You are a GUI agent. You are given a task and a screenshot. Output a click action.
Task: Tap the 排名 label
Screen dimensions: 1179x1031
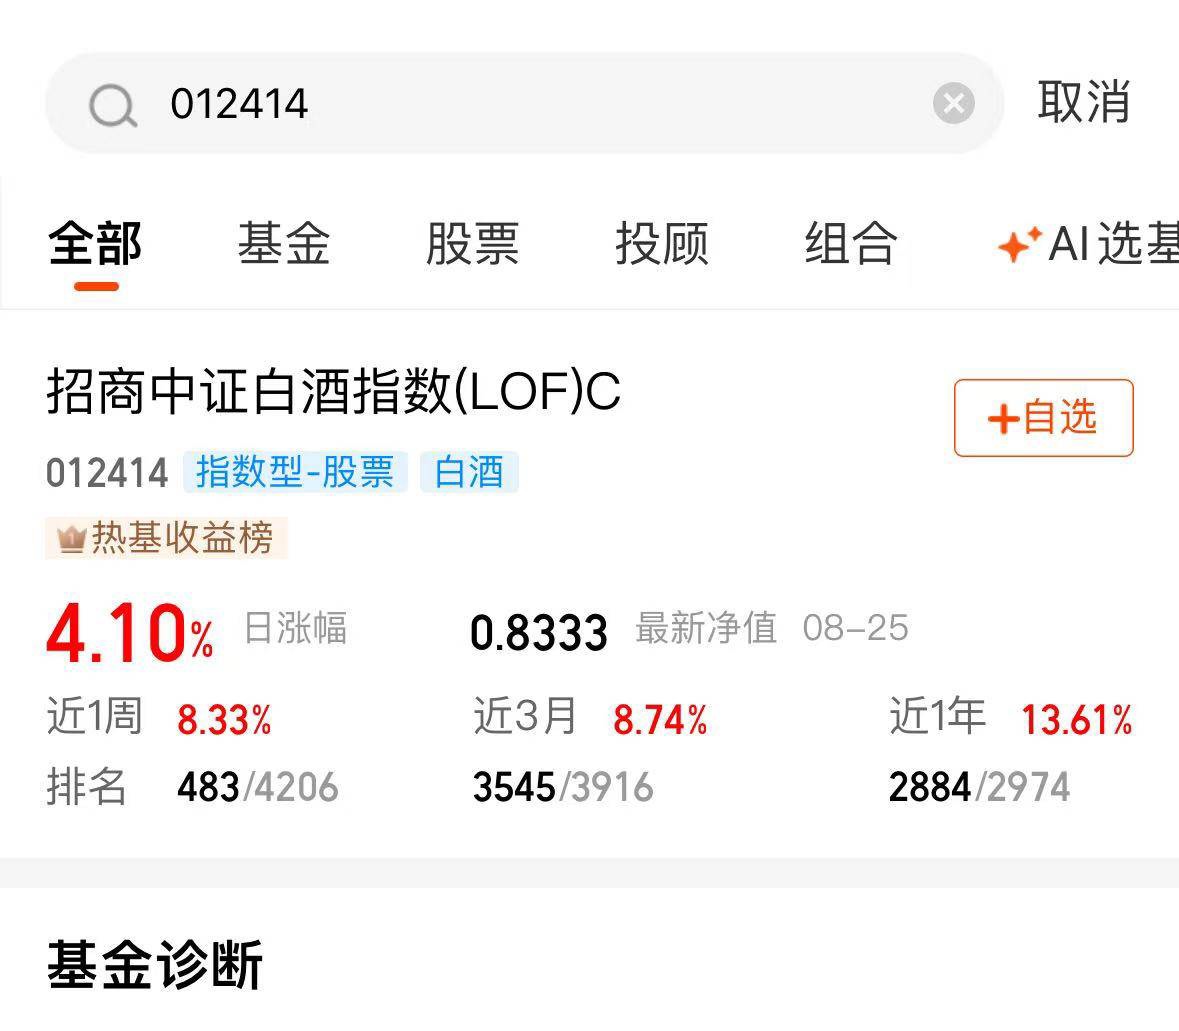coord(86,787)
